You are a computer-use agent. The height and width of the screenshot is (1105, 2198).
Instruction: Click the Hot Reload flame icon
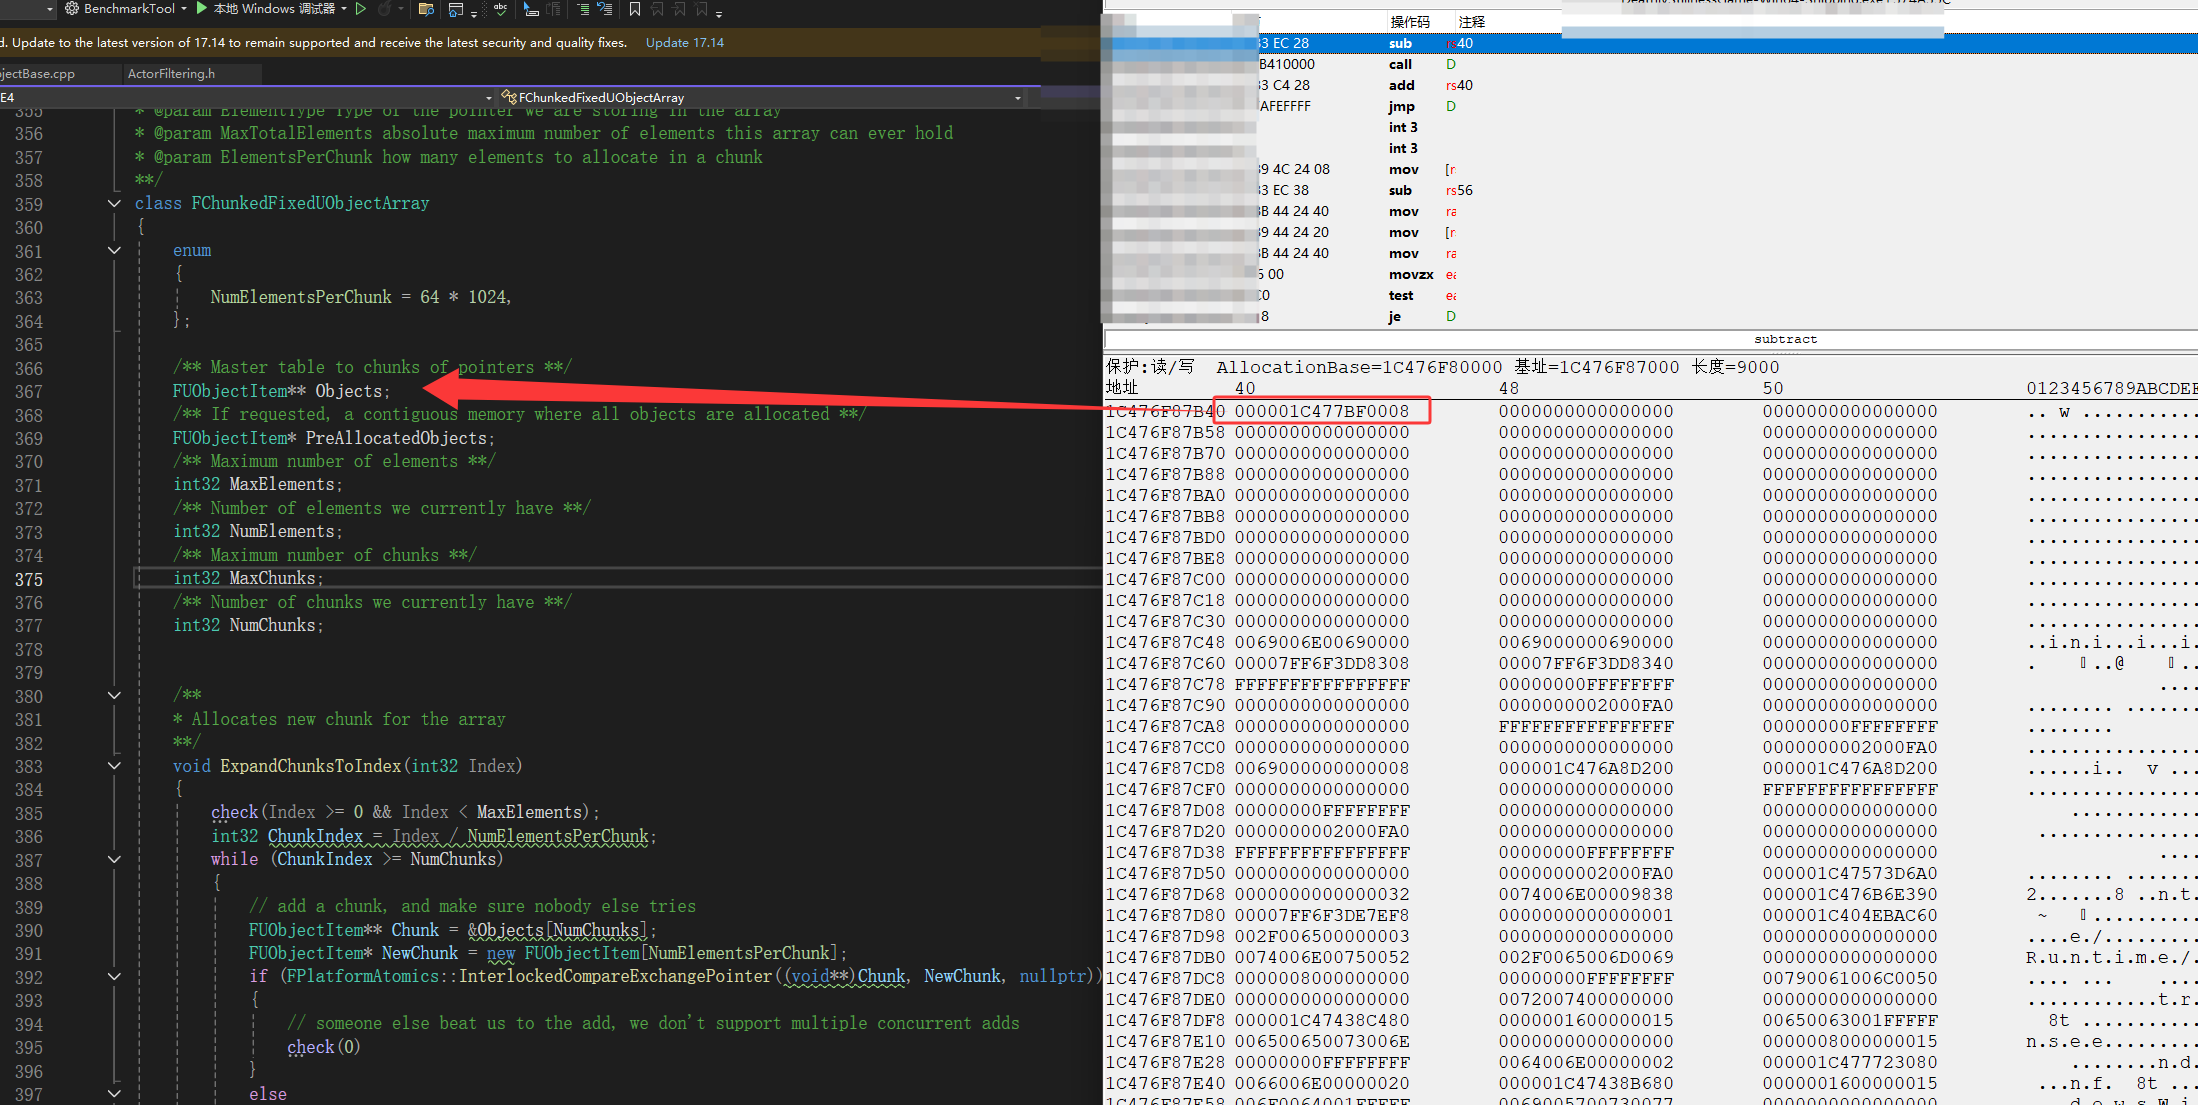pyautogui.click(x=387, y=9)
